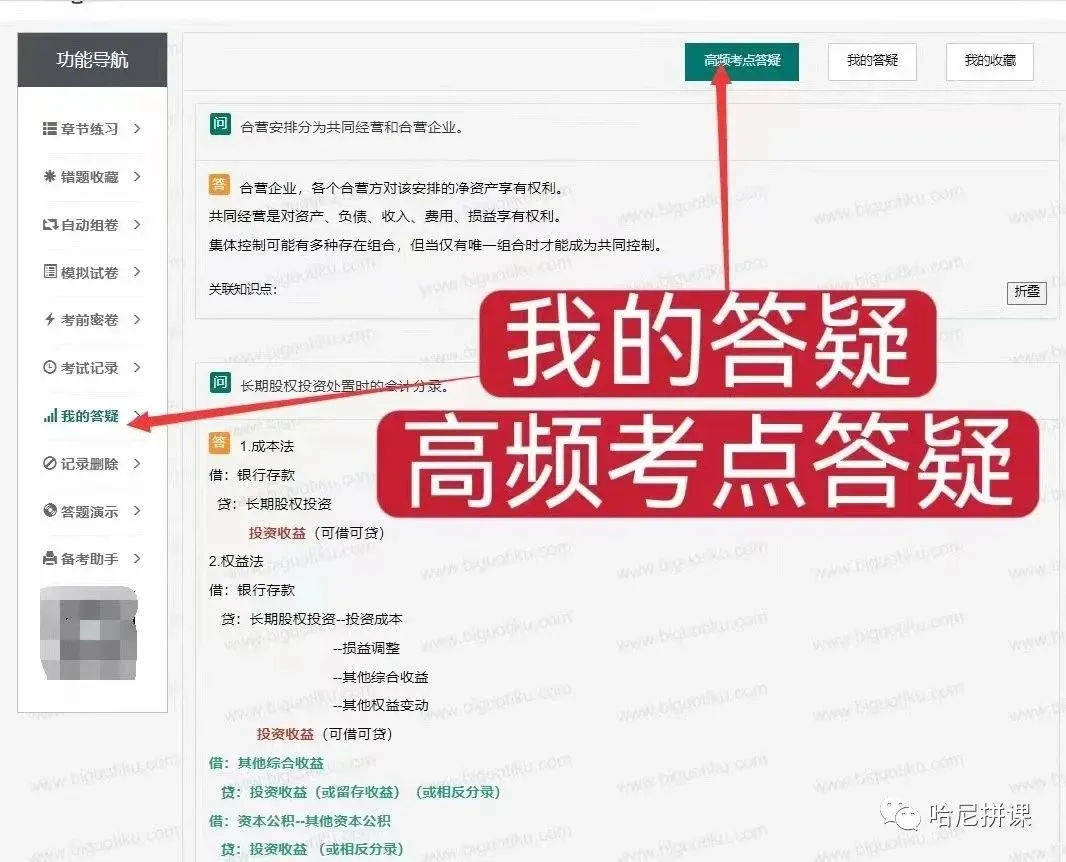Click the --其他综合收益 line
This screenshot has width=1066, height=862.
tap(381, 677)
